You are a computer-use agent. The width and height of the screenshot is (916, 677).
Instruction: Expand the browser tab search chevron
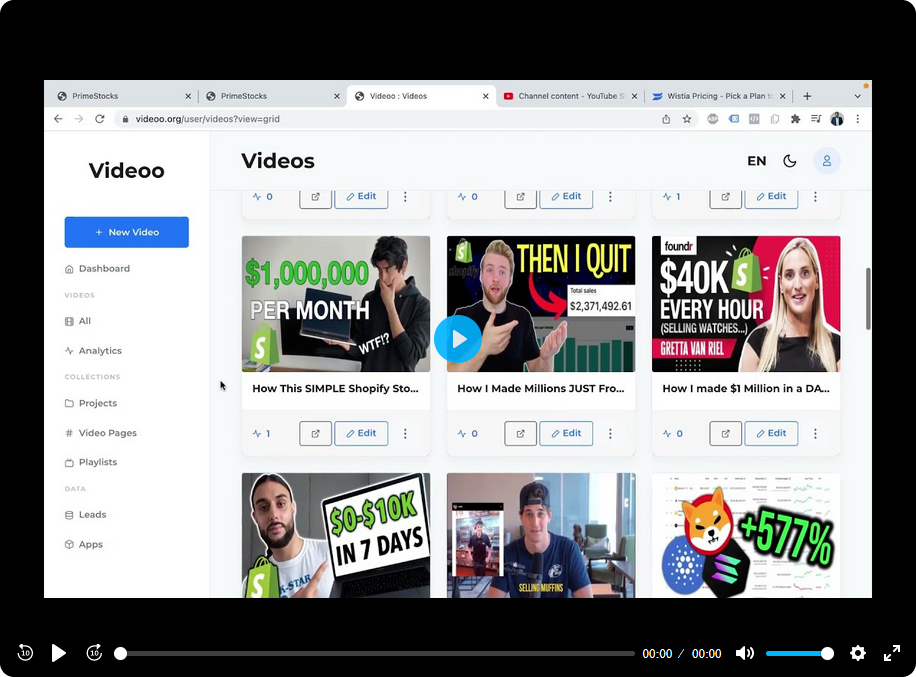pyautogui.click(x=858, y=96)
